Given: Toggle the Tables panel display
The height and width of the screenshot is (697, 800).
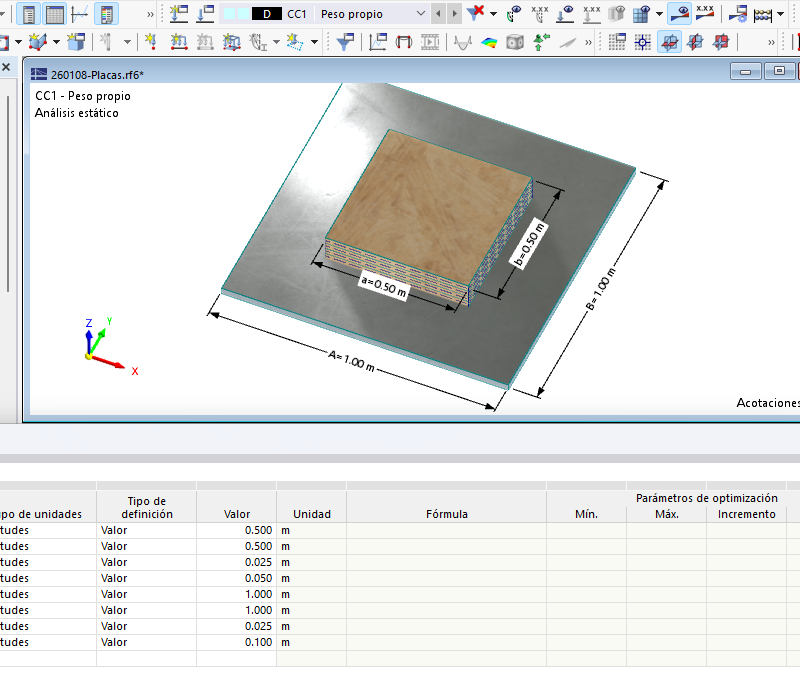Looking at the screenshot, I should (55, 14).
